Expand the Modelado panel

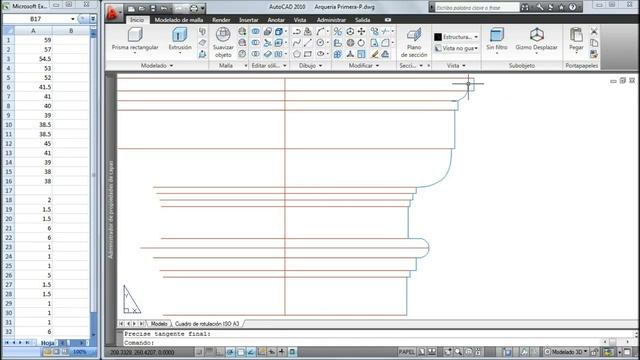157,65
